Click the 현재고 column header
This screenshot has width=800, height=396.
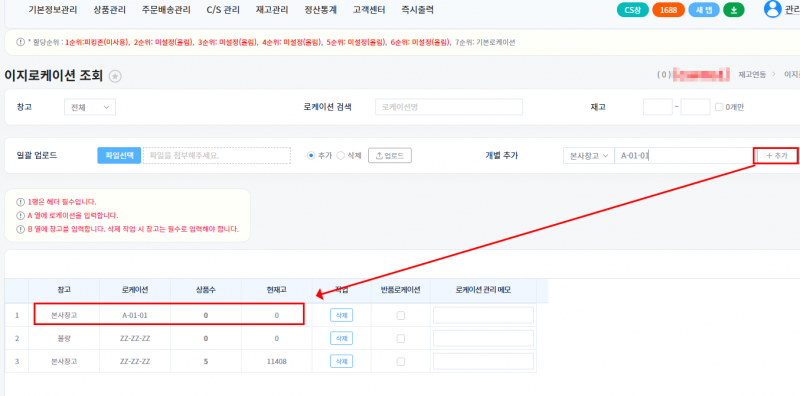(x=276, y=290)
